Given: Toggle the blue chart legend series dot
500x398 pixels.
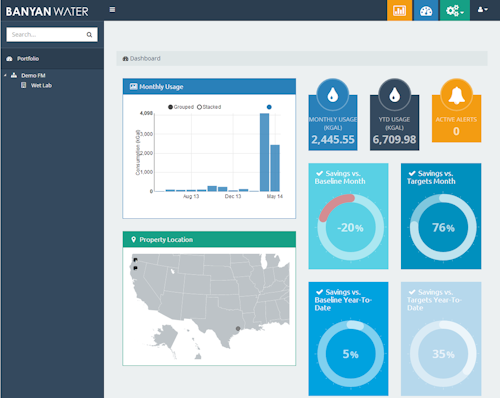Looking at the screenshot, I should click(x=269, y=107).
